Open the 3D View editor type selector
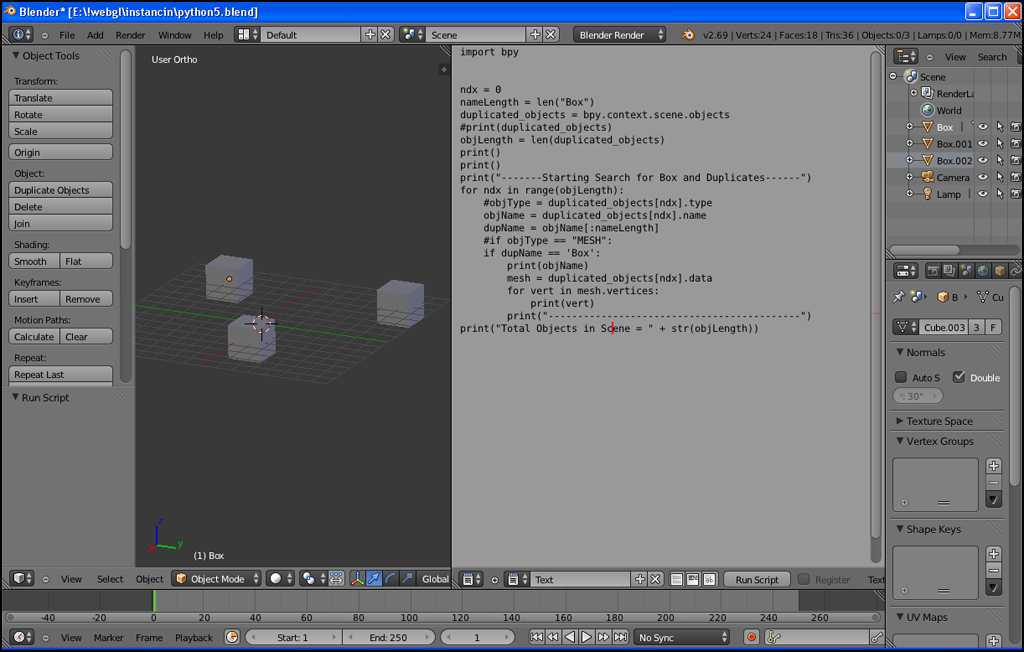The width and height of the screenshot is (1024, 652). coord(22,578)
